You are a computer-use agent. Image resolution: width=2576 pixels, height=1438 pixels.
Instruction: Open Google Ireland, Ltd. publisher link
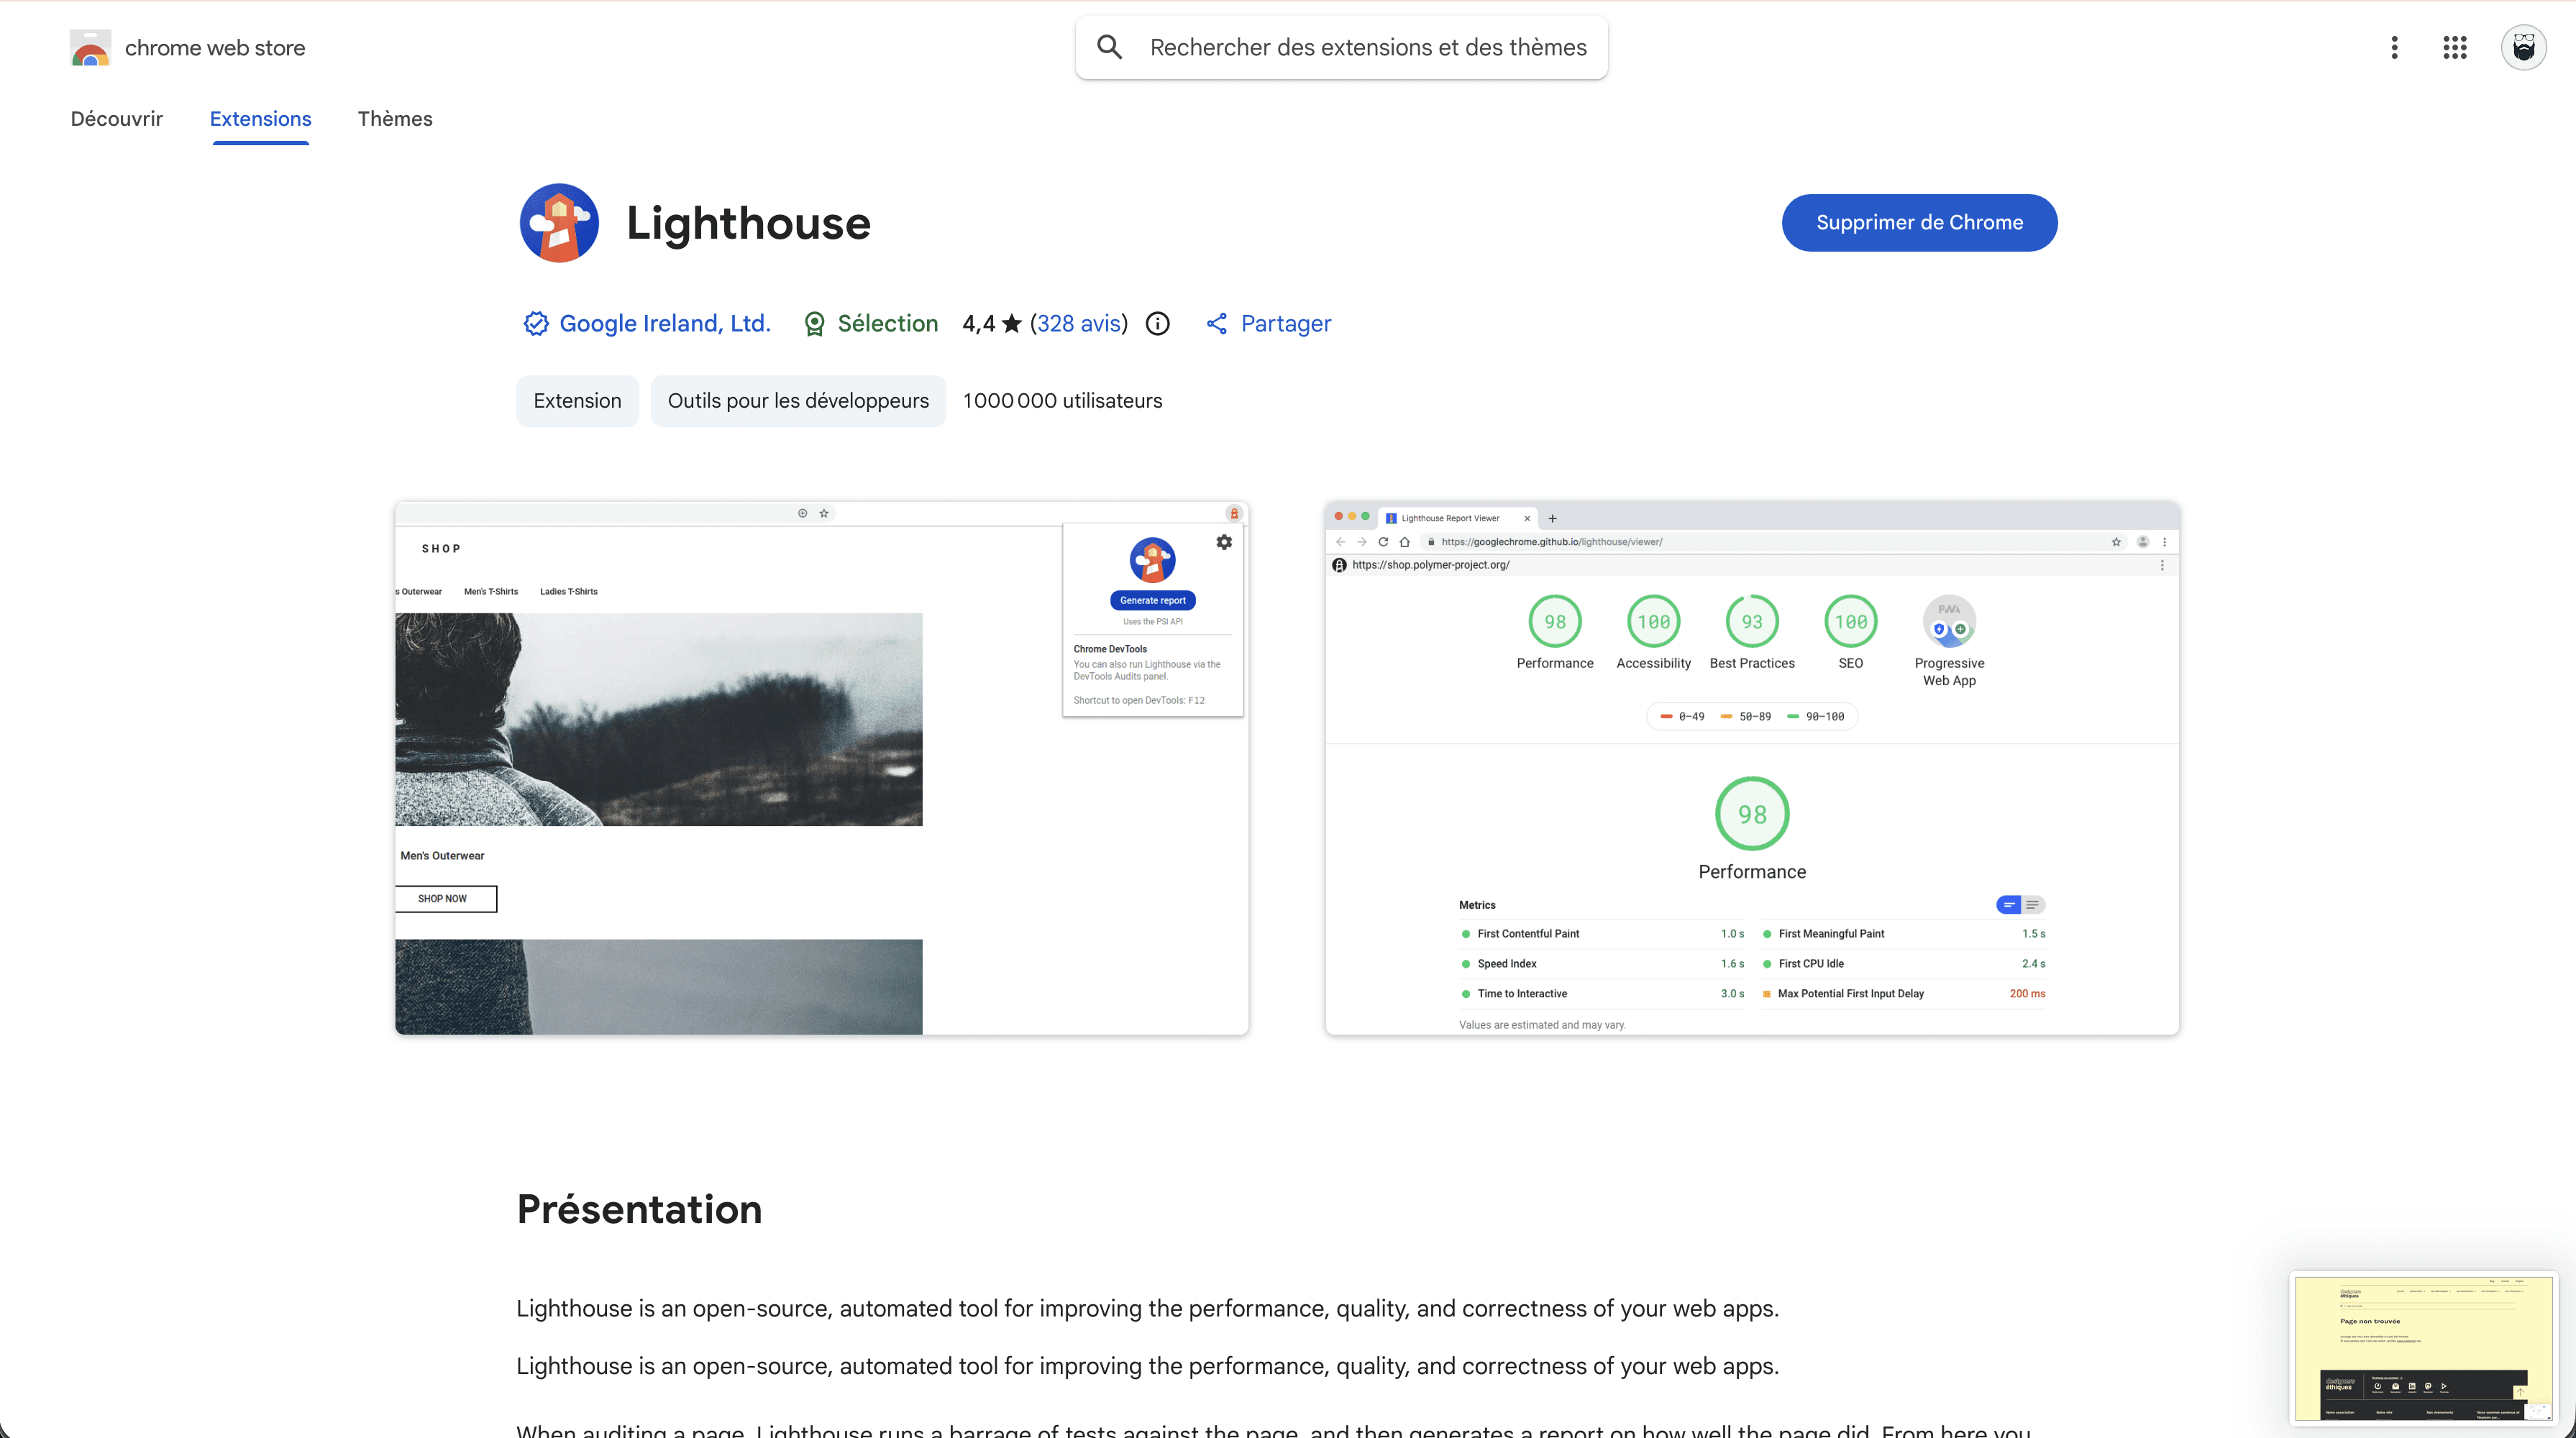tap(665, 323)
